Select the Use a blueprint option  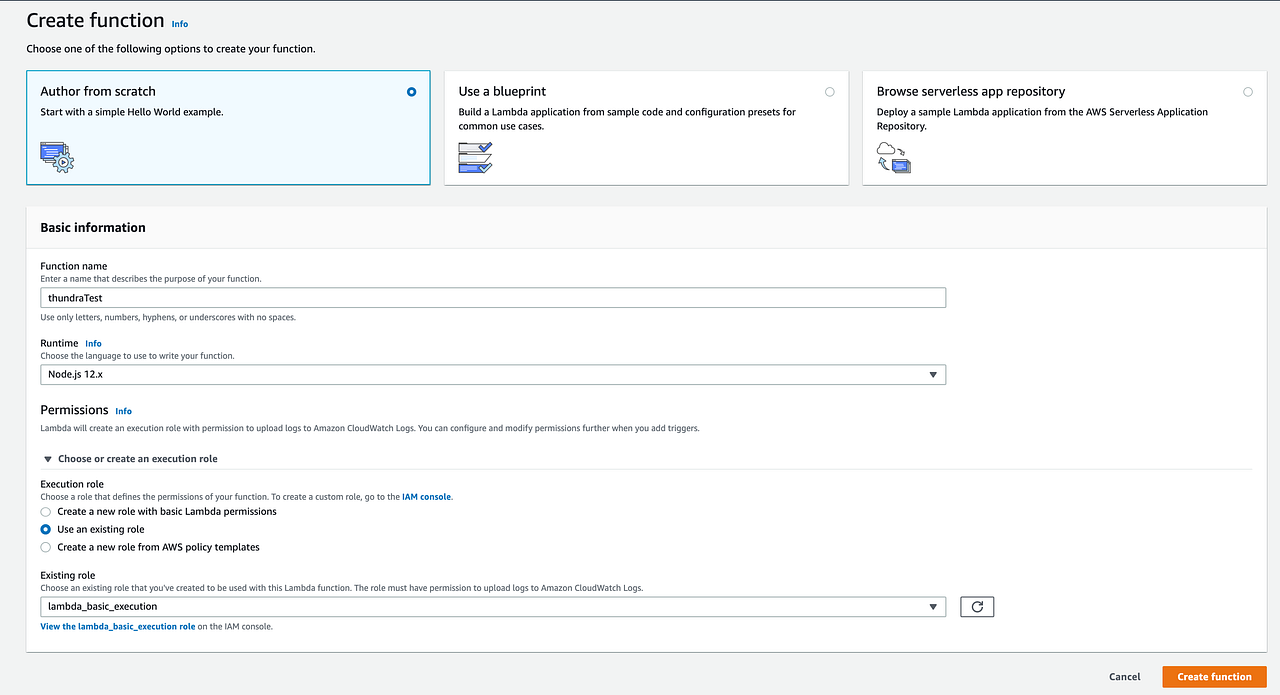(829, 91)
